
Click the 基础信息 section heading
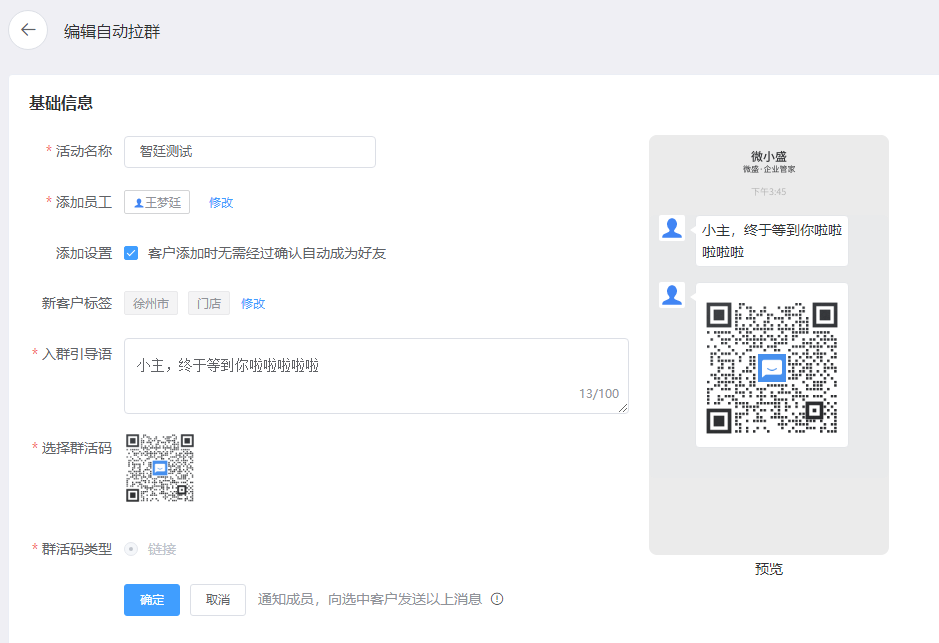[61, 103]
